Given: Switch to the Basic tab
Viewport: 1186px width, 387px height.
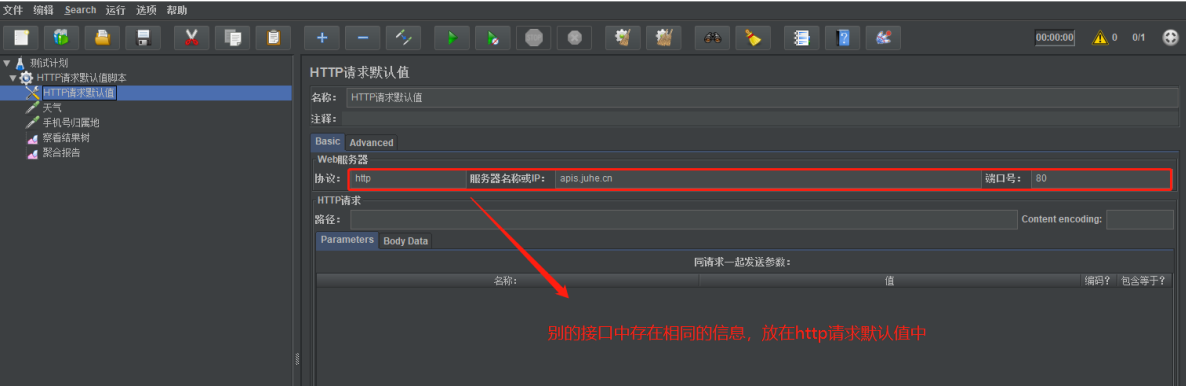Looking at the screenshot, I should (x=328, y=141).
